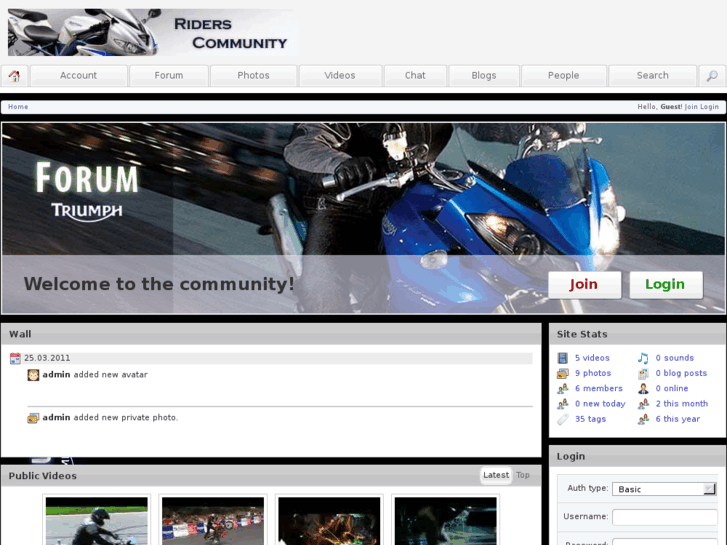Open the 0 blog posts link
Viewport: 727px width, 545px height.
point(681,373)
